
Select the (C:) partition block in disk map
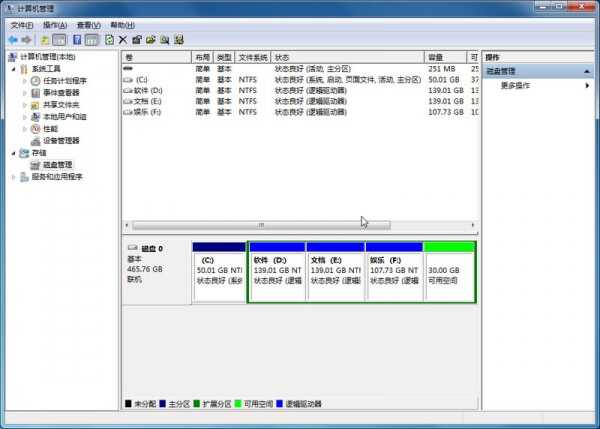[218, 275]
